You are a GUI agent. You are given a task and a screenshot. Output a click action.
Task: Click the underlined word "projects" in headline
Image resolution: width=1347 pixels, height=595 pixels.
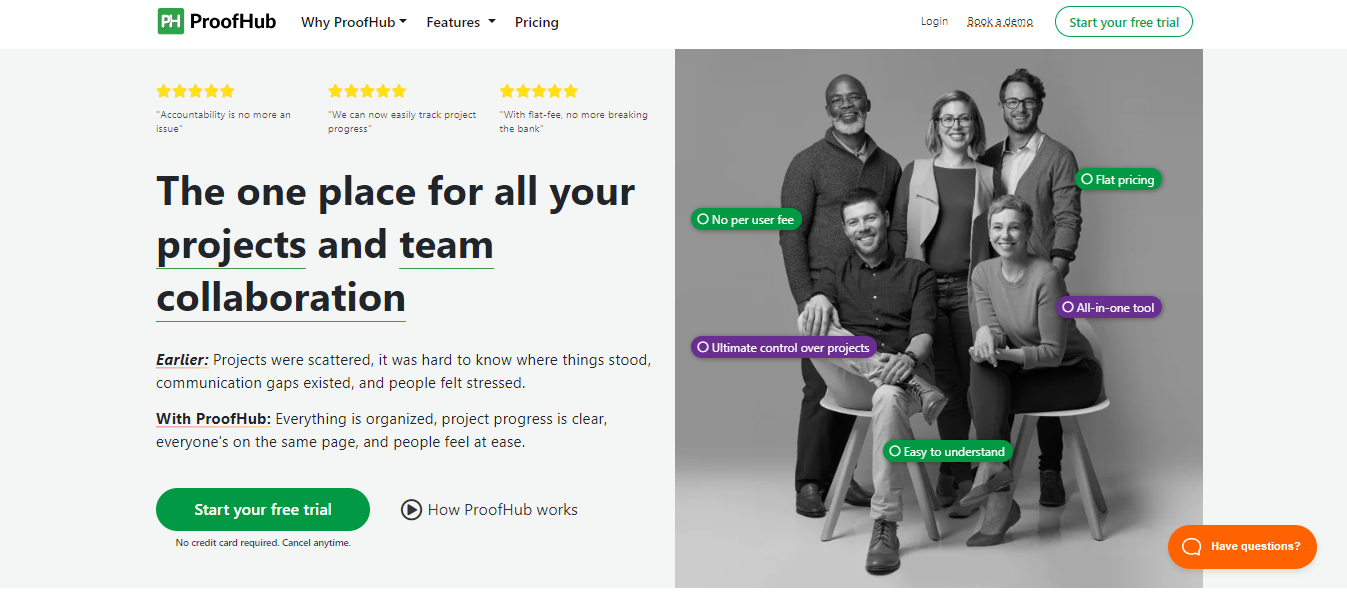[231, 245]
